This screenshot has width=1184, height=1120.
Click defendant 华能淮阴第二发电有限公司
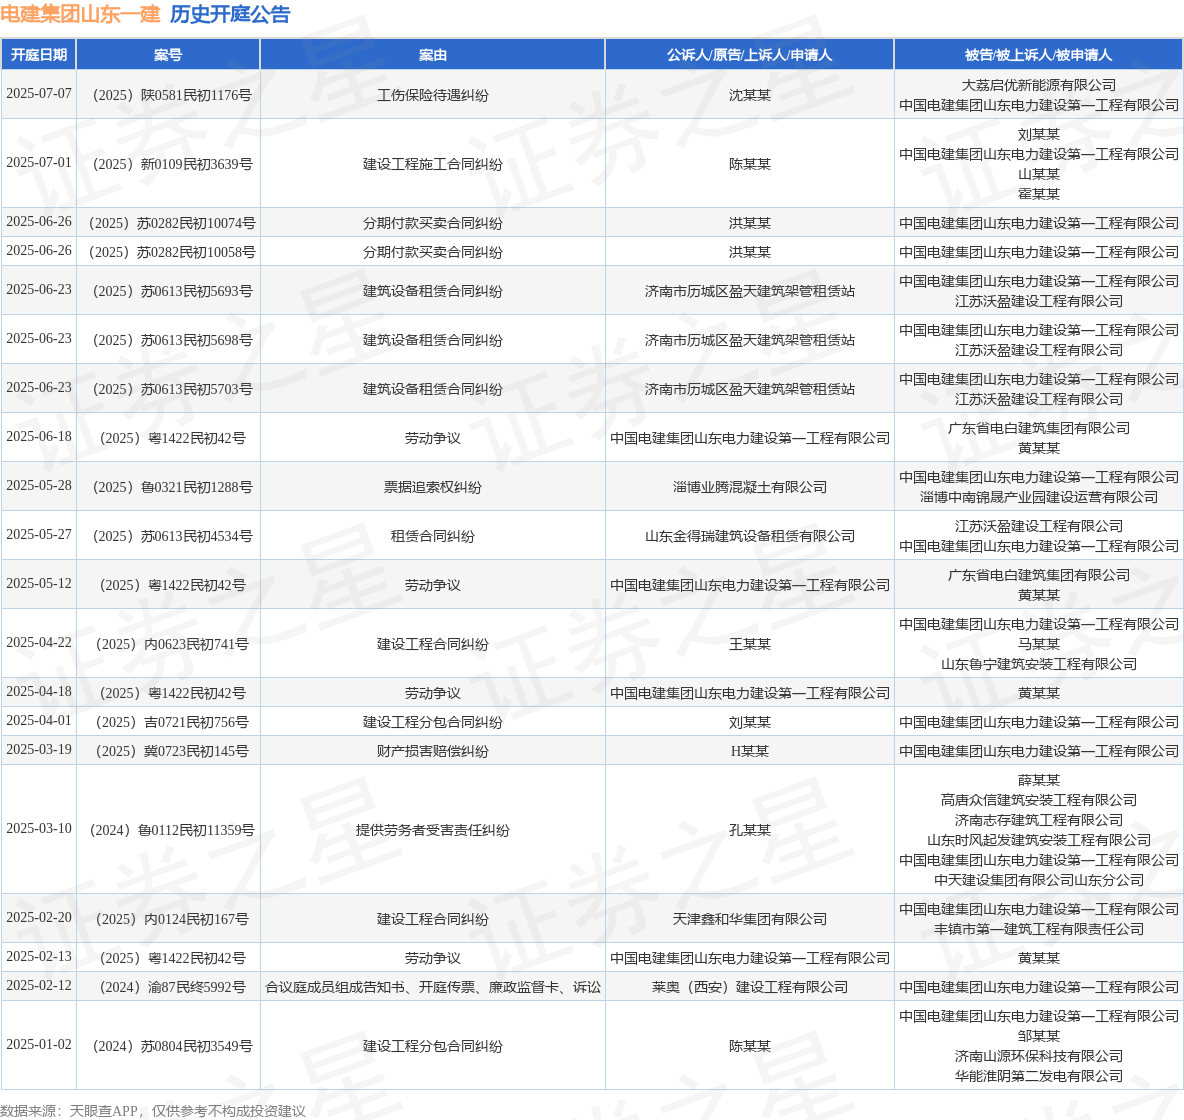pyautogui.click(x=1038, y=1077)
